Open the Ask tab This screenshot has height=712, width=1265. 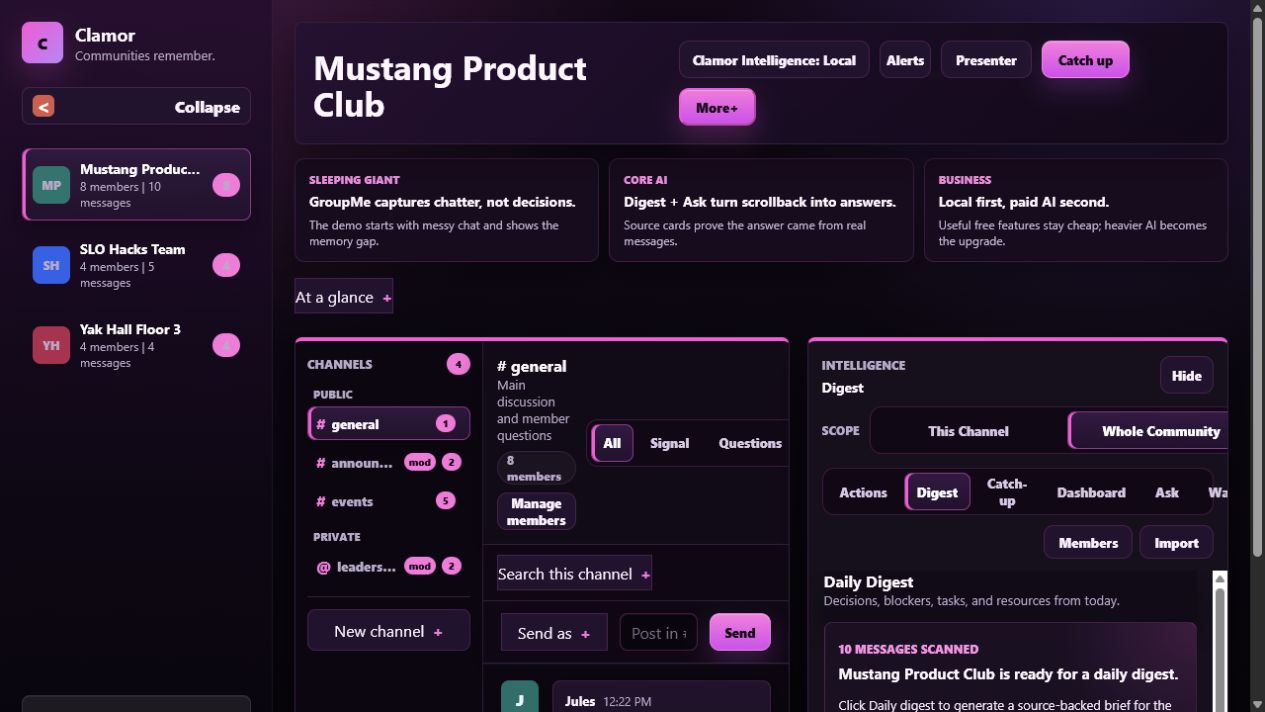click(1167, 492)
